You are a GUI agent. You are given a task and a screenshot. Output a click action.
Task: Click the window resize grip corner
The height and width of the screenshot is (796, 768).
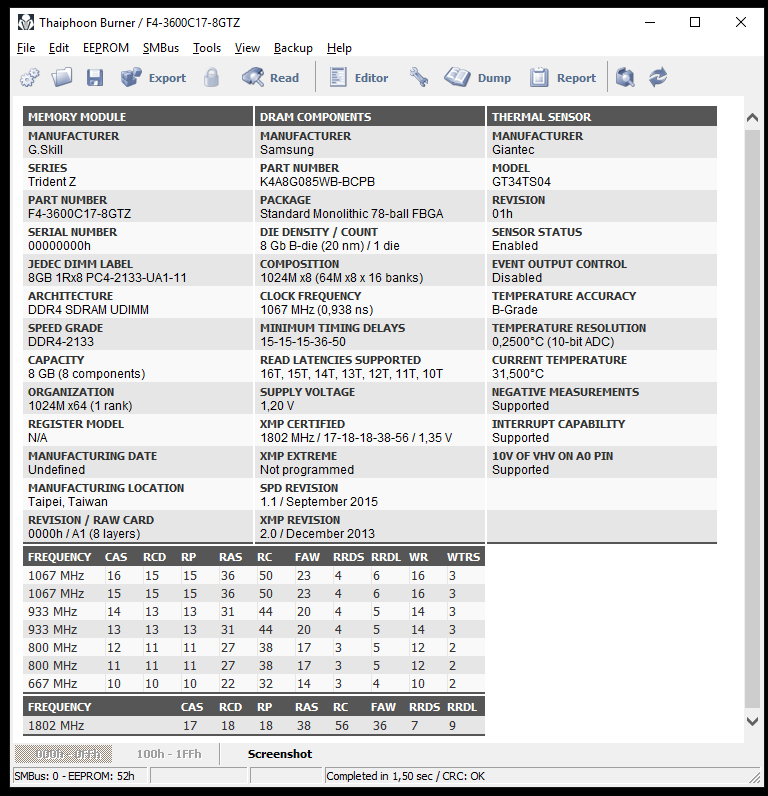[754, 777]
